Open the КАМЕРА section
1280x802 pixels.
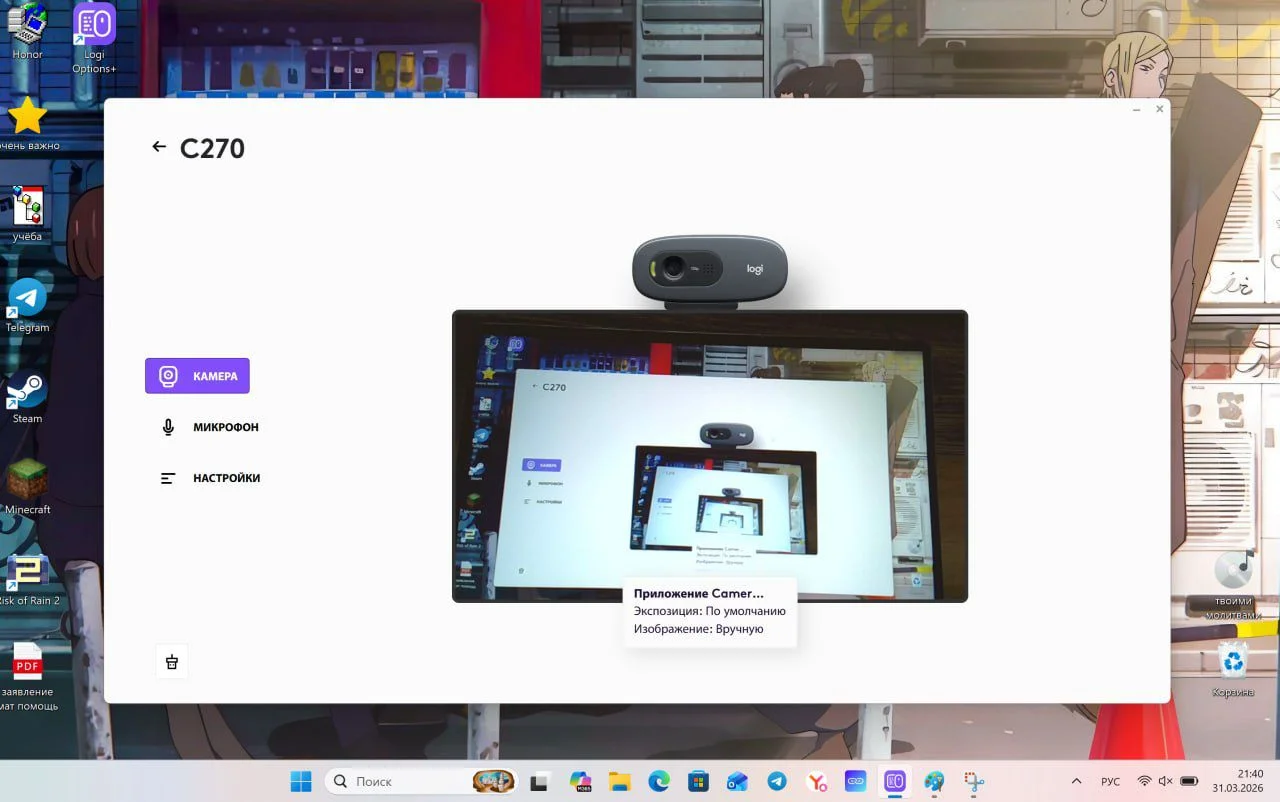tap(197, 376)
